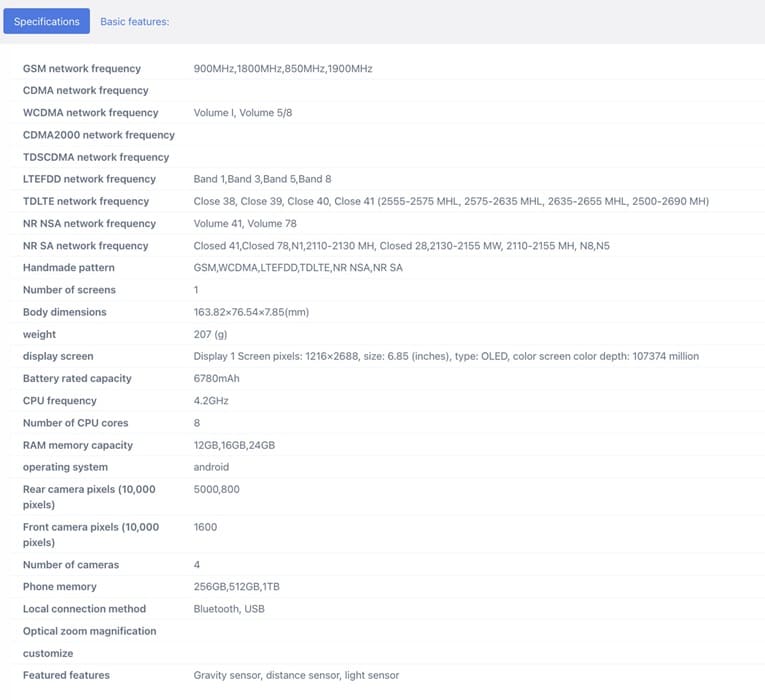Viewport: 765px width, 700px height.
Task: Select the body dimensions value 163.82×76.54×7.85(mm)
Action: click(x=251, y=312)
